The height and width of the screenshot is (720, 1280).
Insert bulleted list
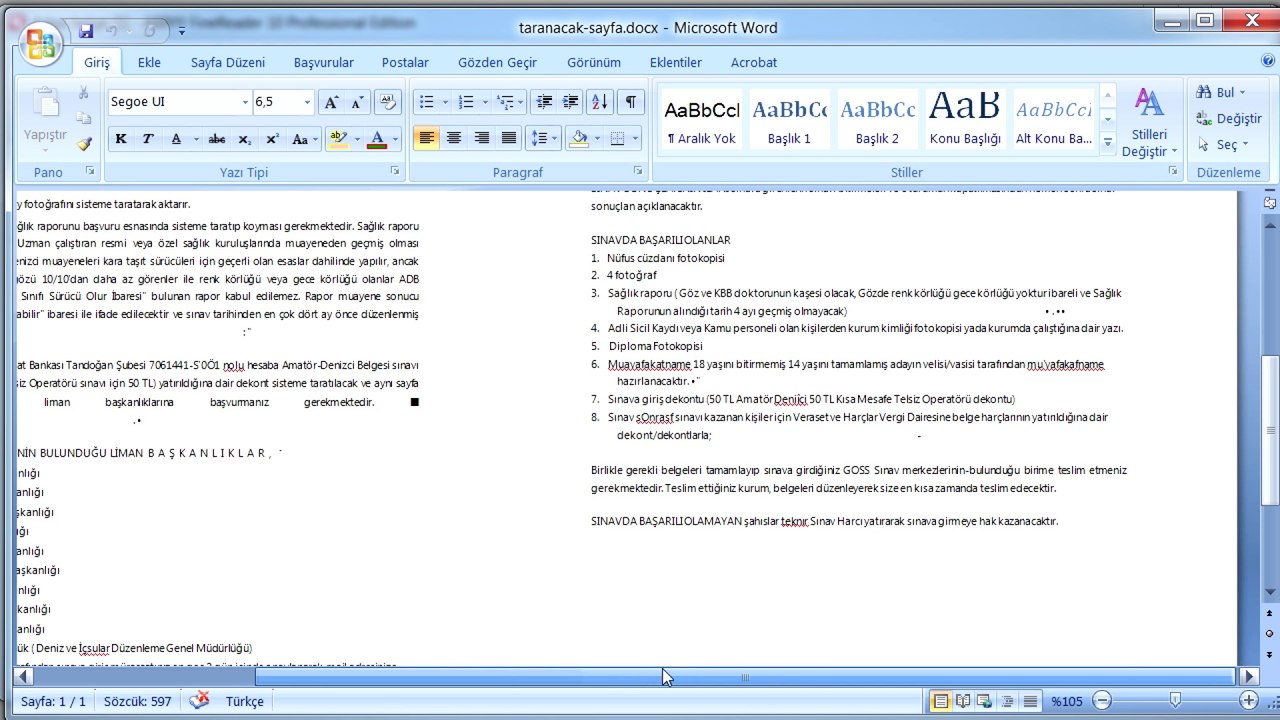tap(426, 102)
